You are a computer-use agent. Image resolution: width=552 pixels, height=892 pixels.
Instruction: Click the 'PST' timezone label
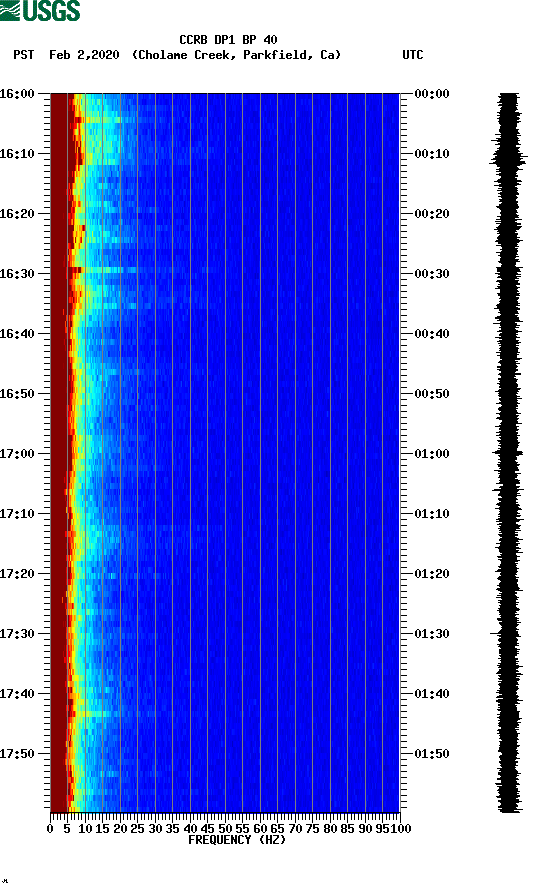pos(24,55)
